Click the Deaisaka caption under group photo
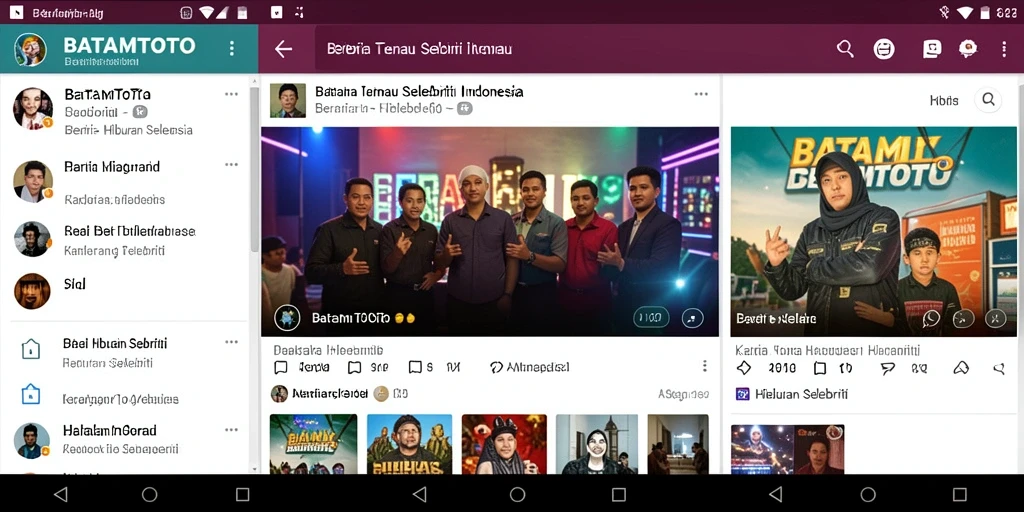Viewport: 1024px width, 512px height. 328,350
